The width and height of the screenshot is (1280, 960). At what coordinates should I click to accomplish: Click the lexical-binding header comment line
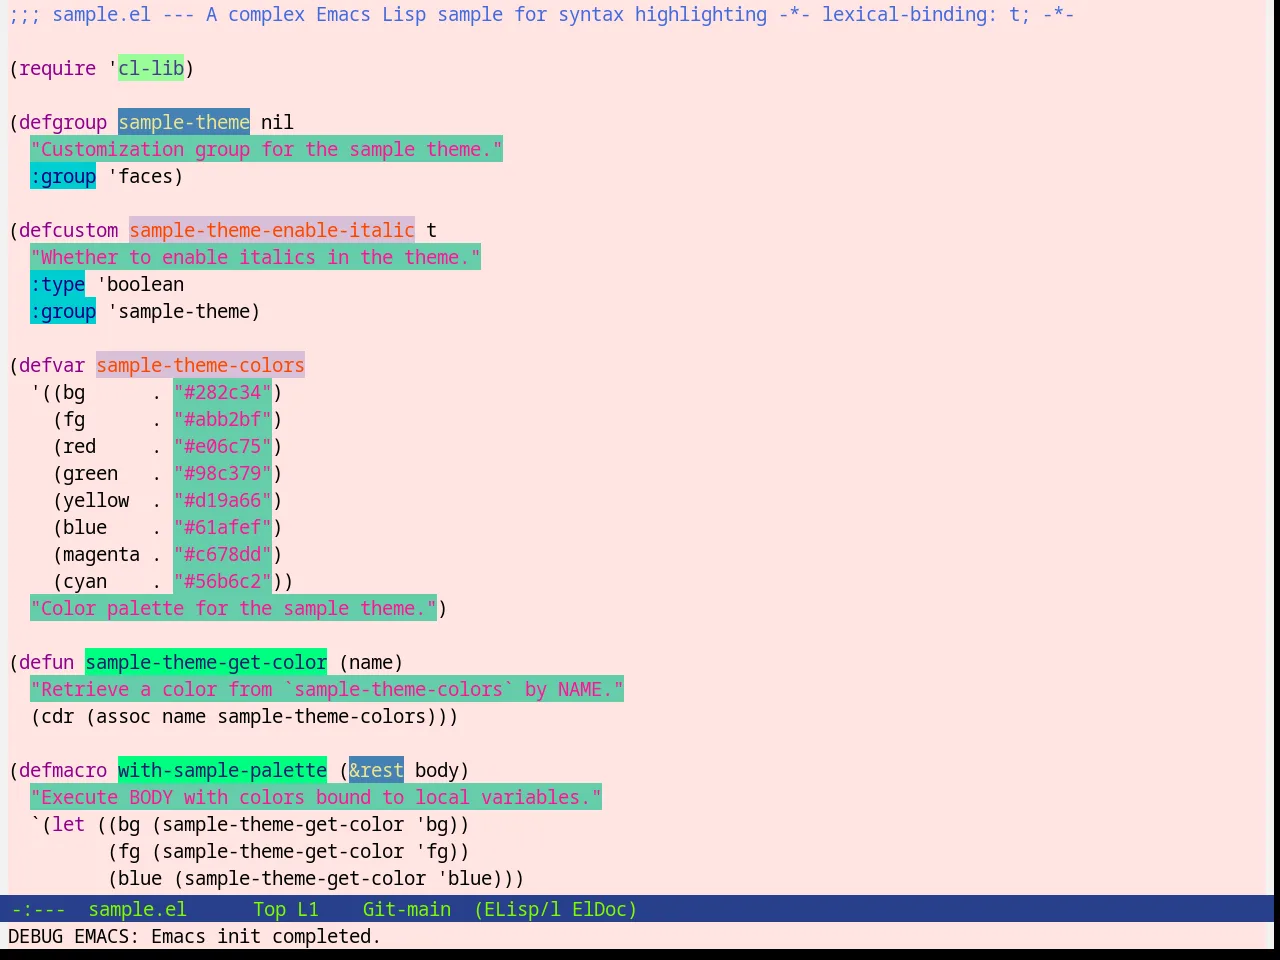pyautogui.click(x=541, y=14)
